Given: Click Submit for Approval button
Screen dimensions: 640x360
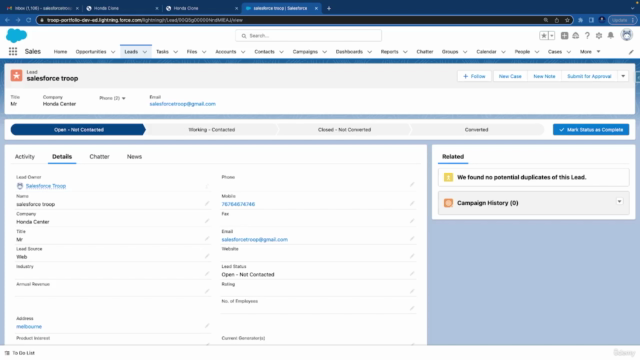Looking at the screenshot, I should click(589, 76).
